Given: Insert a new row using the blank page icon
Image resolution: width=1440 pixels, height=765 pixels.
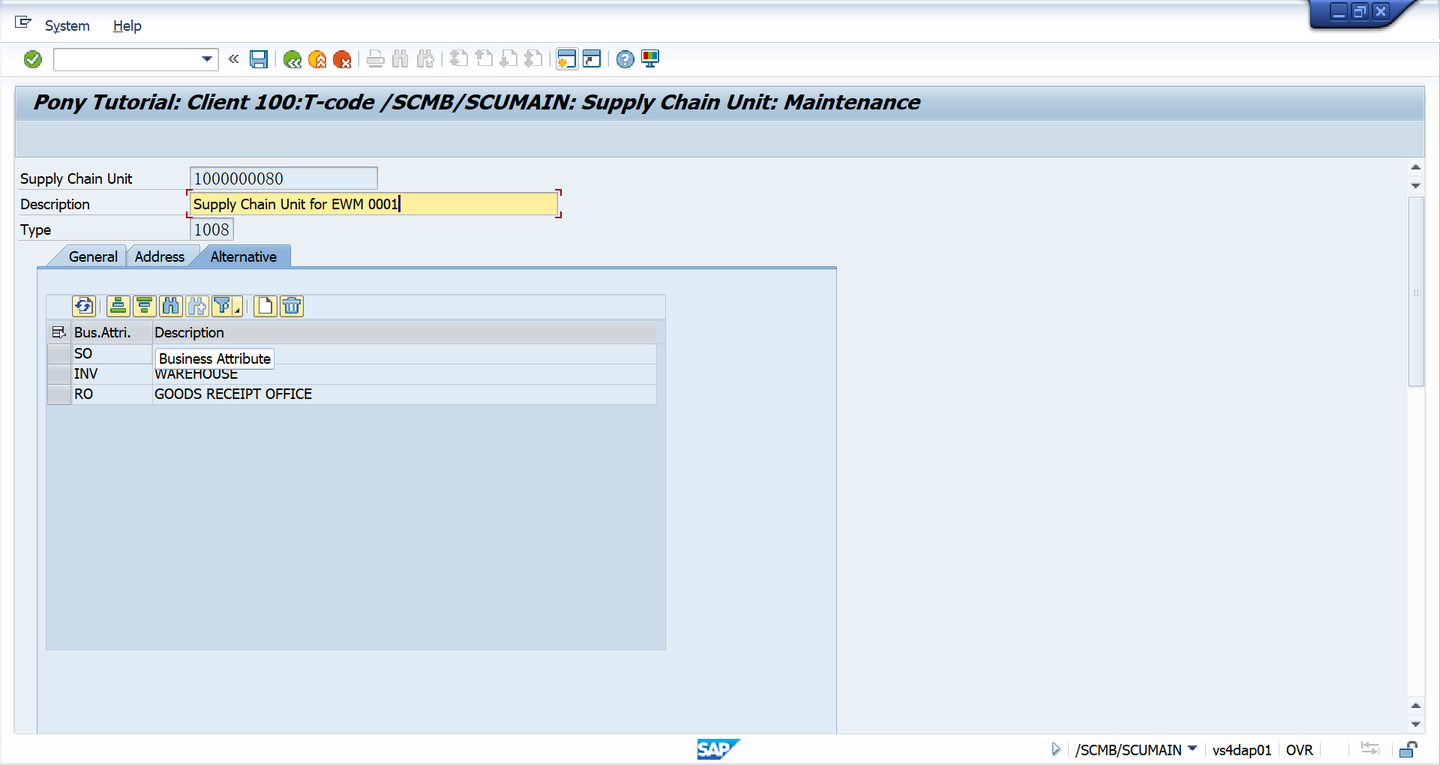Looking at the screenshot, I should tap(264, 306).
